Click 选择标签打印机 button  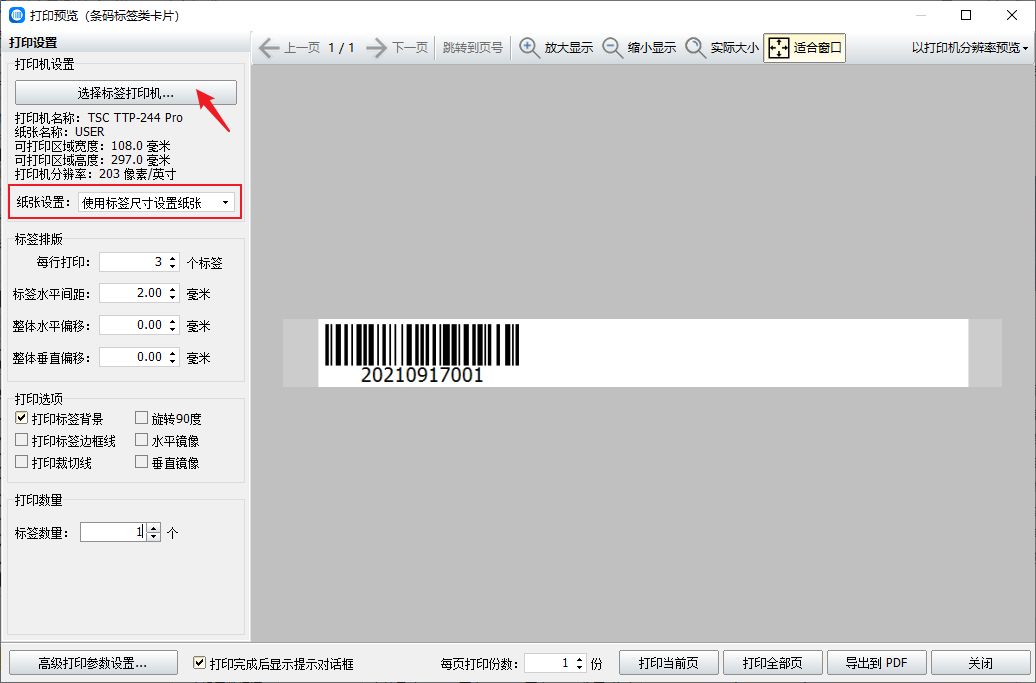pyautogui.click(x=126, y=93)
